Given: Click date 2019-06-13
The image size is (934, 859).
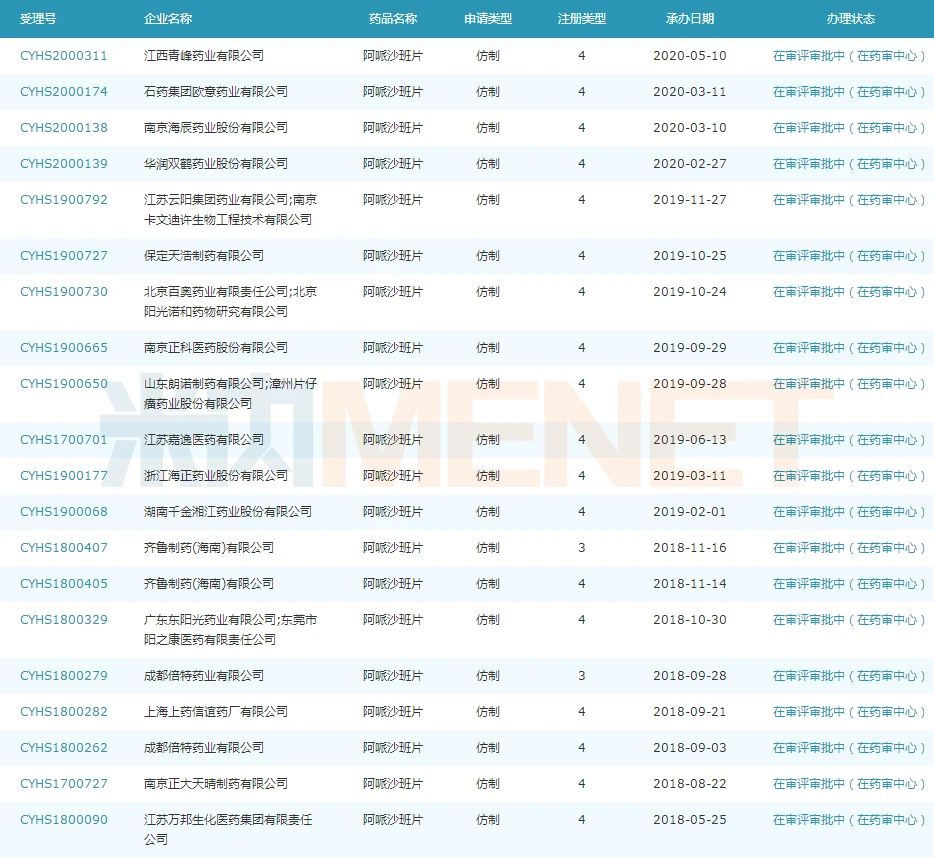Looking at the screenshot, I should (x=690, y=440).
